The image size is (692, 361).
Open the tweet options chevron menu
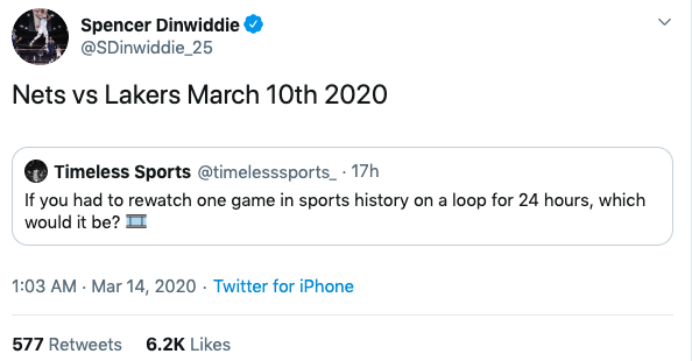(x=665, y=22)
